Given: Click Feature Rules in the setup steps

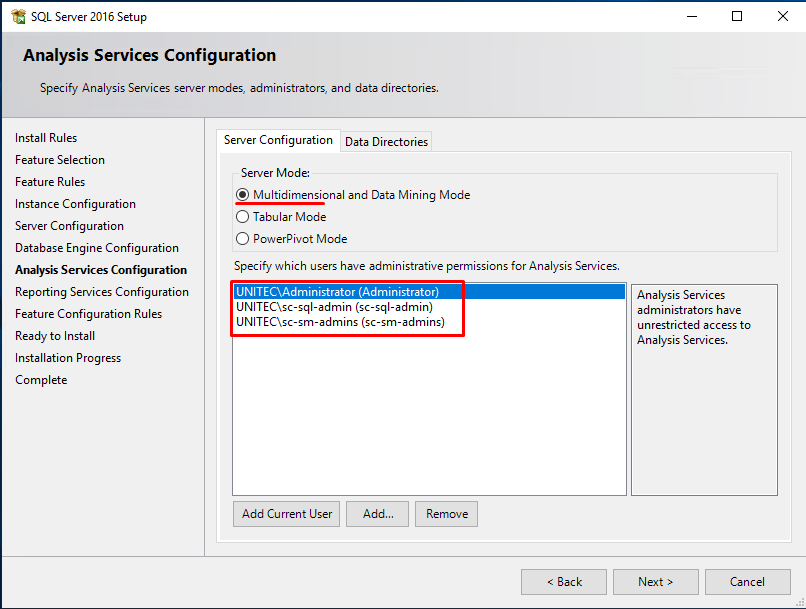Looking at the screenshot, I should tap(50, 182).
